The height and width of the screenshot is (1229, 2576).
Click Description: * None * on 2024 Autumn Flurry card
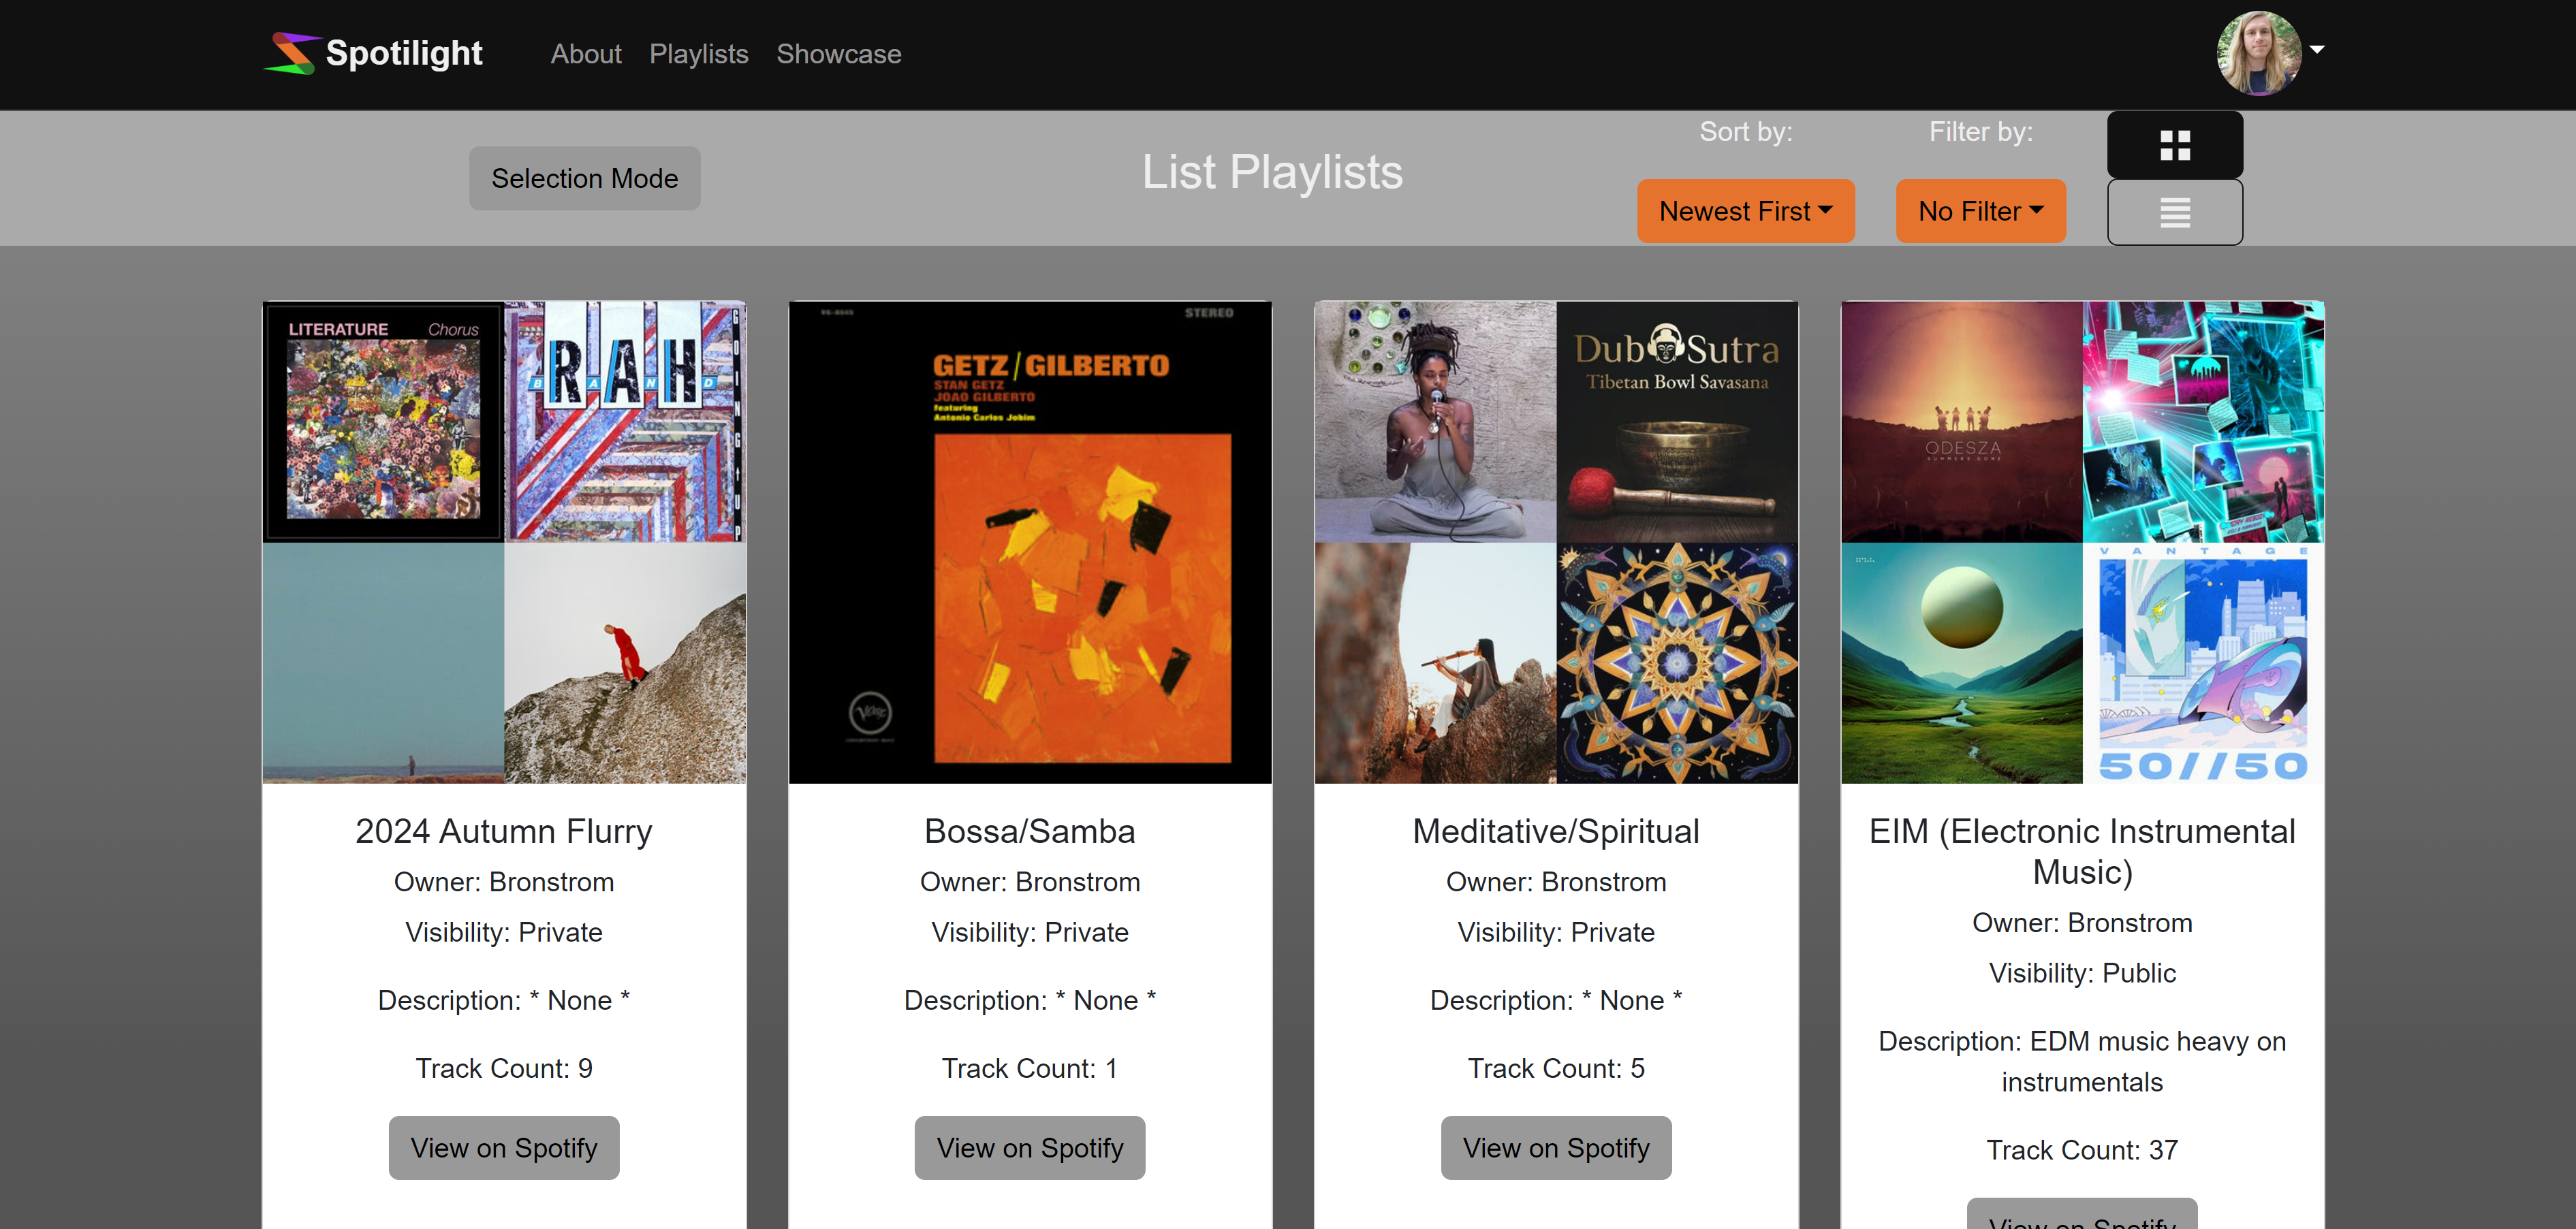coord(503,1000)
